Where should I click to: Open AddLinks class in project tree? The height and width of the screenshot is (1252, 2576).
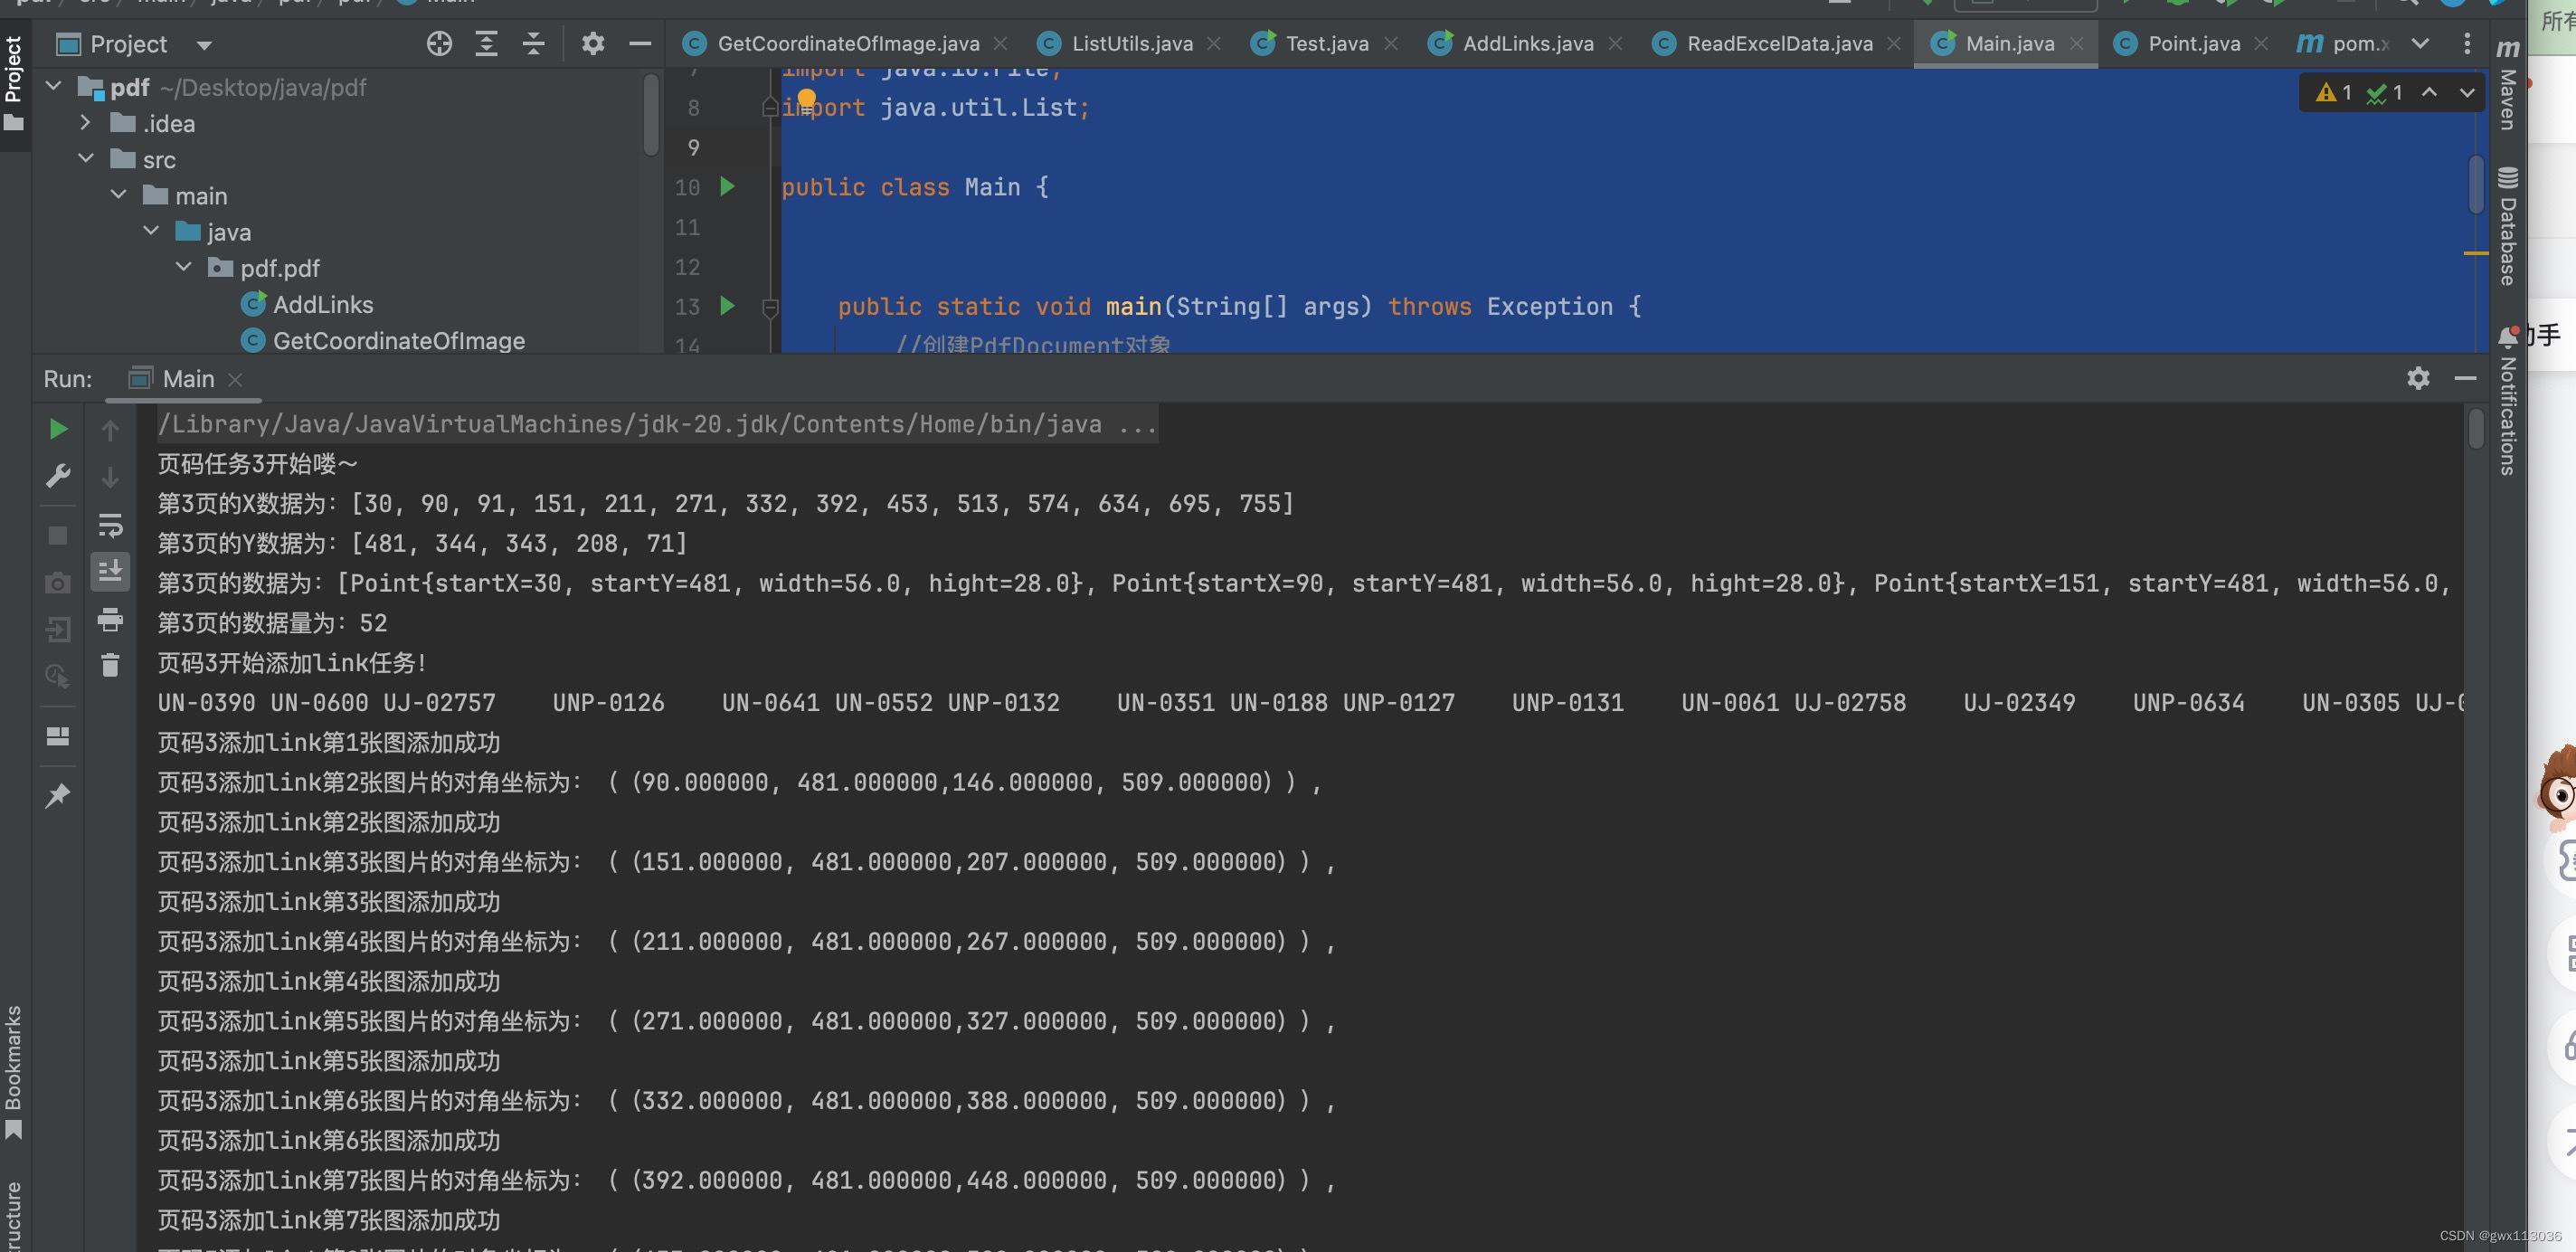click(x=322, y=304)
